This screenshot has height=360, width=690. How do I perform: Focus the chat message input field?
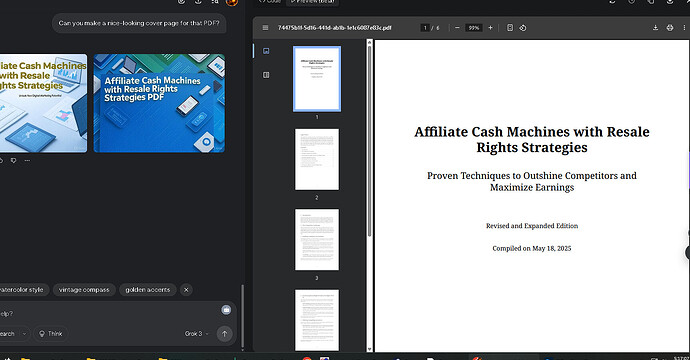(x=110, y=313)
